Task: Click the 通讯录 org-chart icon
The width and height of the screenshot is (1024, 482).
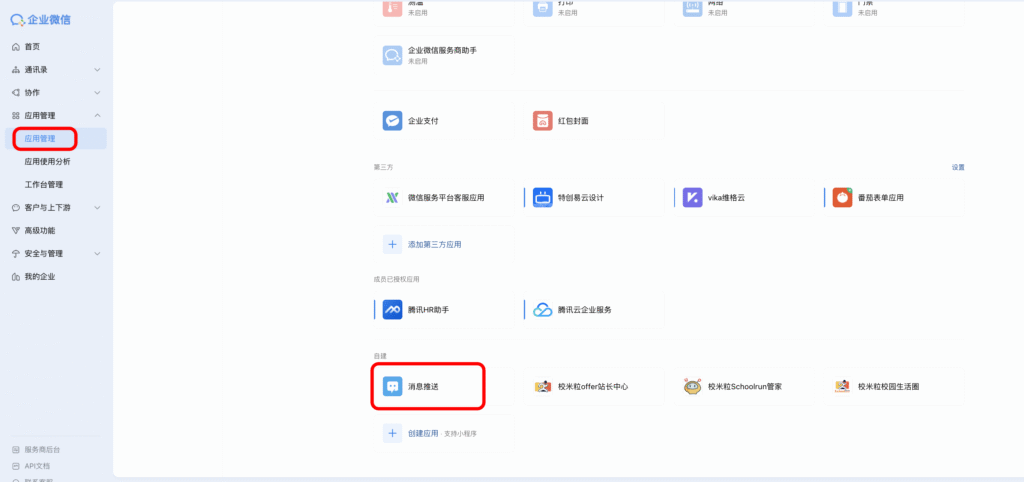Action: (16, 70)
